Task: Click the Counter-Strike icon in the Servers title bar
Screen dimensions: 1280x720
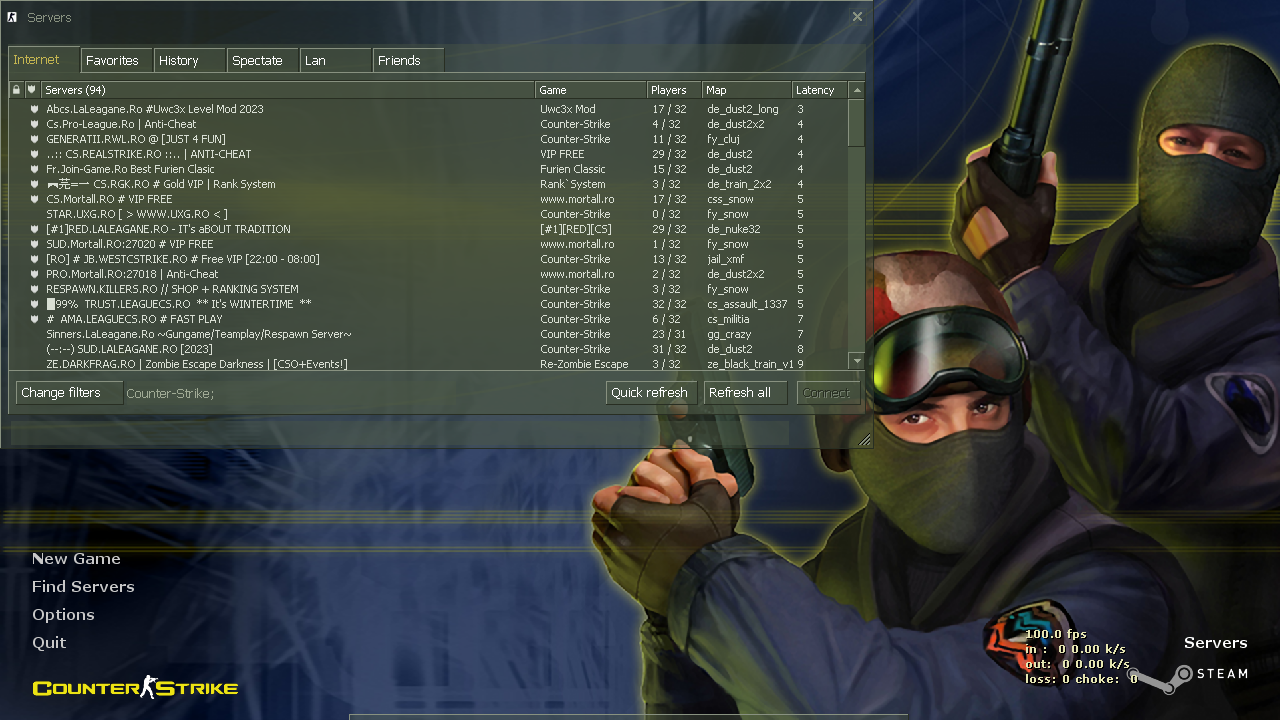Action: pos(14,16)
